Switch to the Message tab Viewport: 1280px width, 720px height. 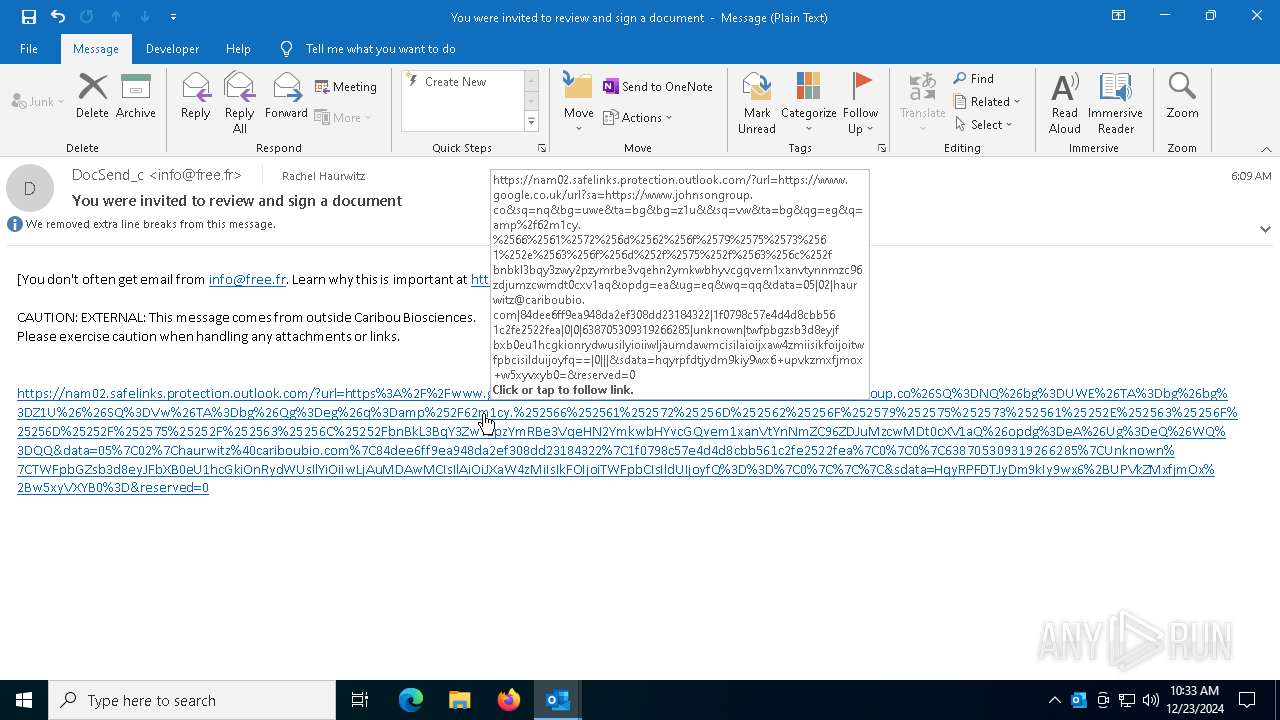pos(96,48)
